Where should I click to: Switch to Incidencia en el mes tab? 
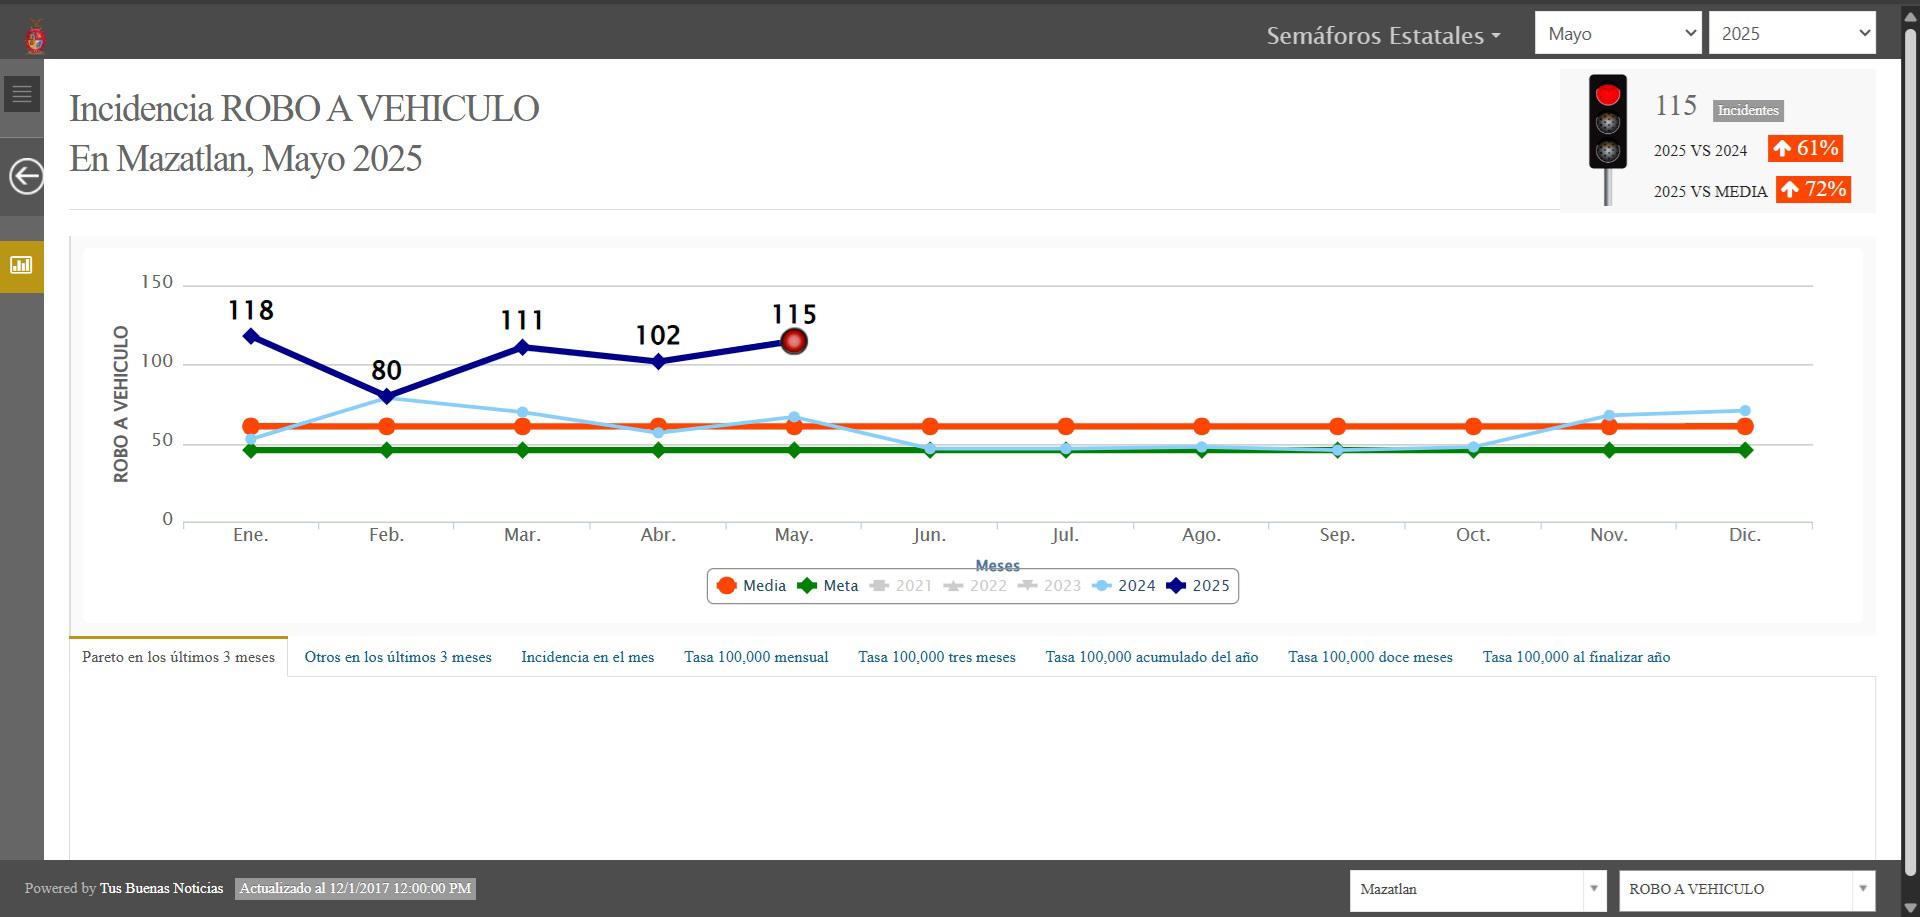(587, 657)
